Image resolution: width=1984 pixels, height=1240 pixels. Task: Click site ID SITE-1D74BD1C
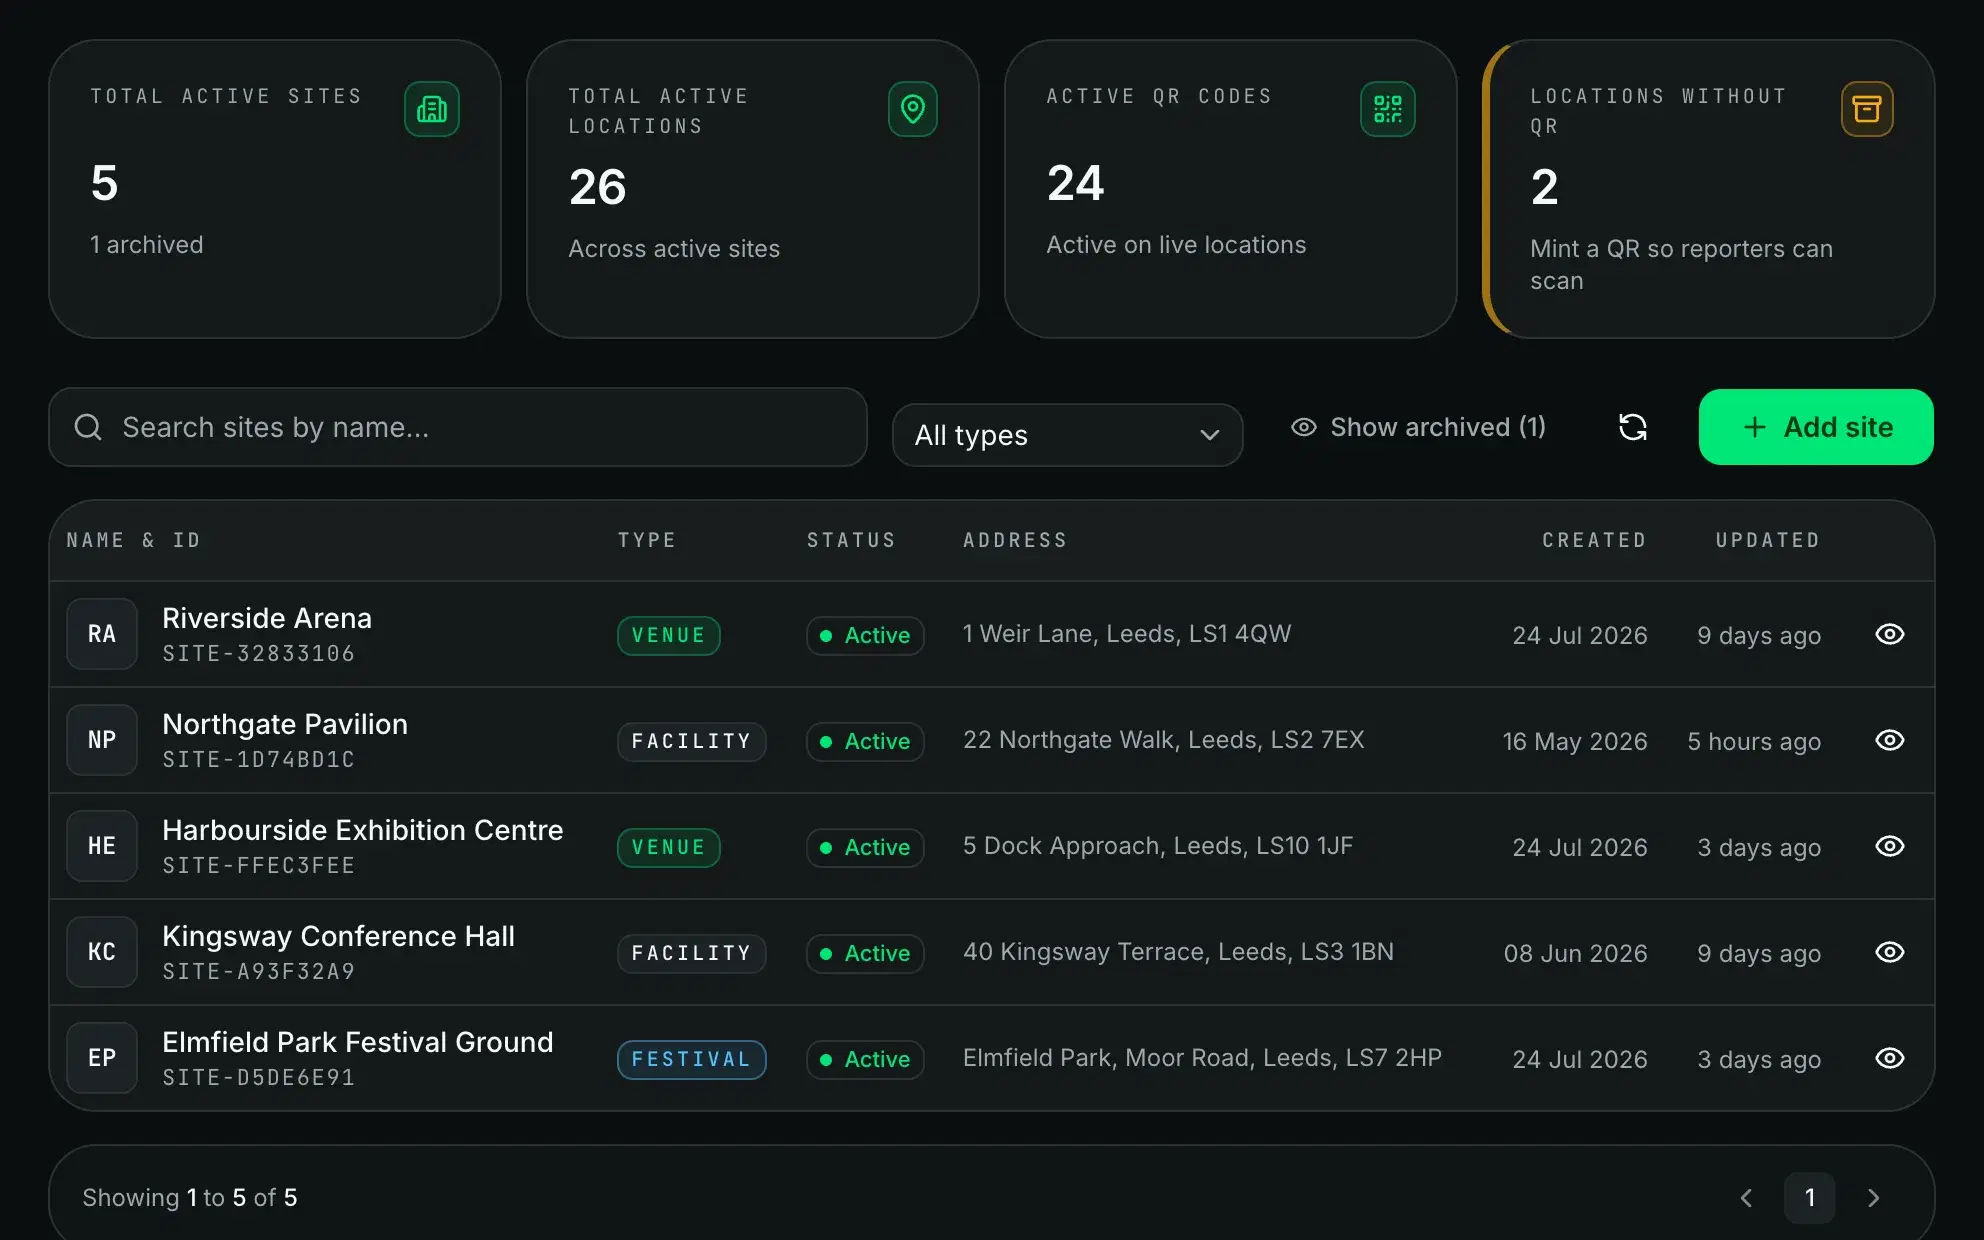click(258, 759)
